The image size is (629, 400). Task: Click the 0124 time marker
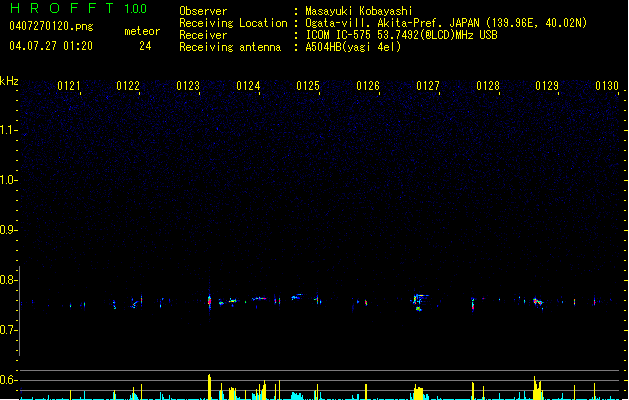pyautogui.click(x=248, y=86)
